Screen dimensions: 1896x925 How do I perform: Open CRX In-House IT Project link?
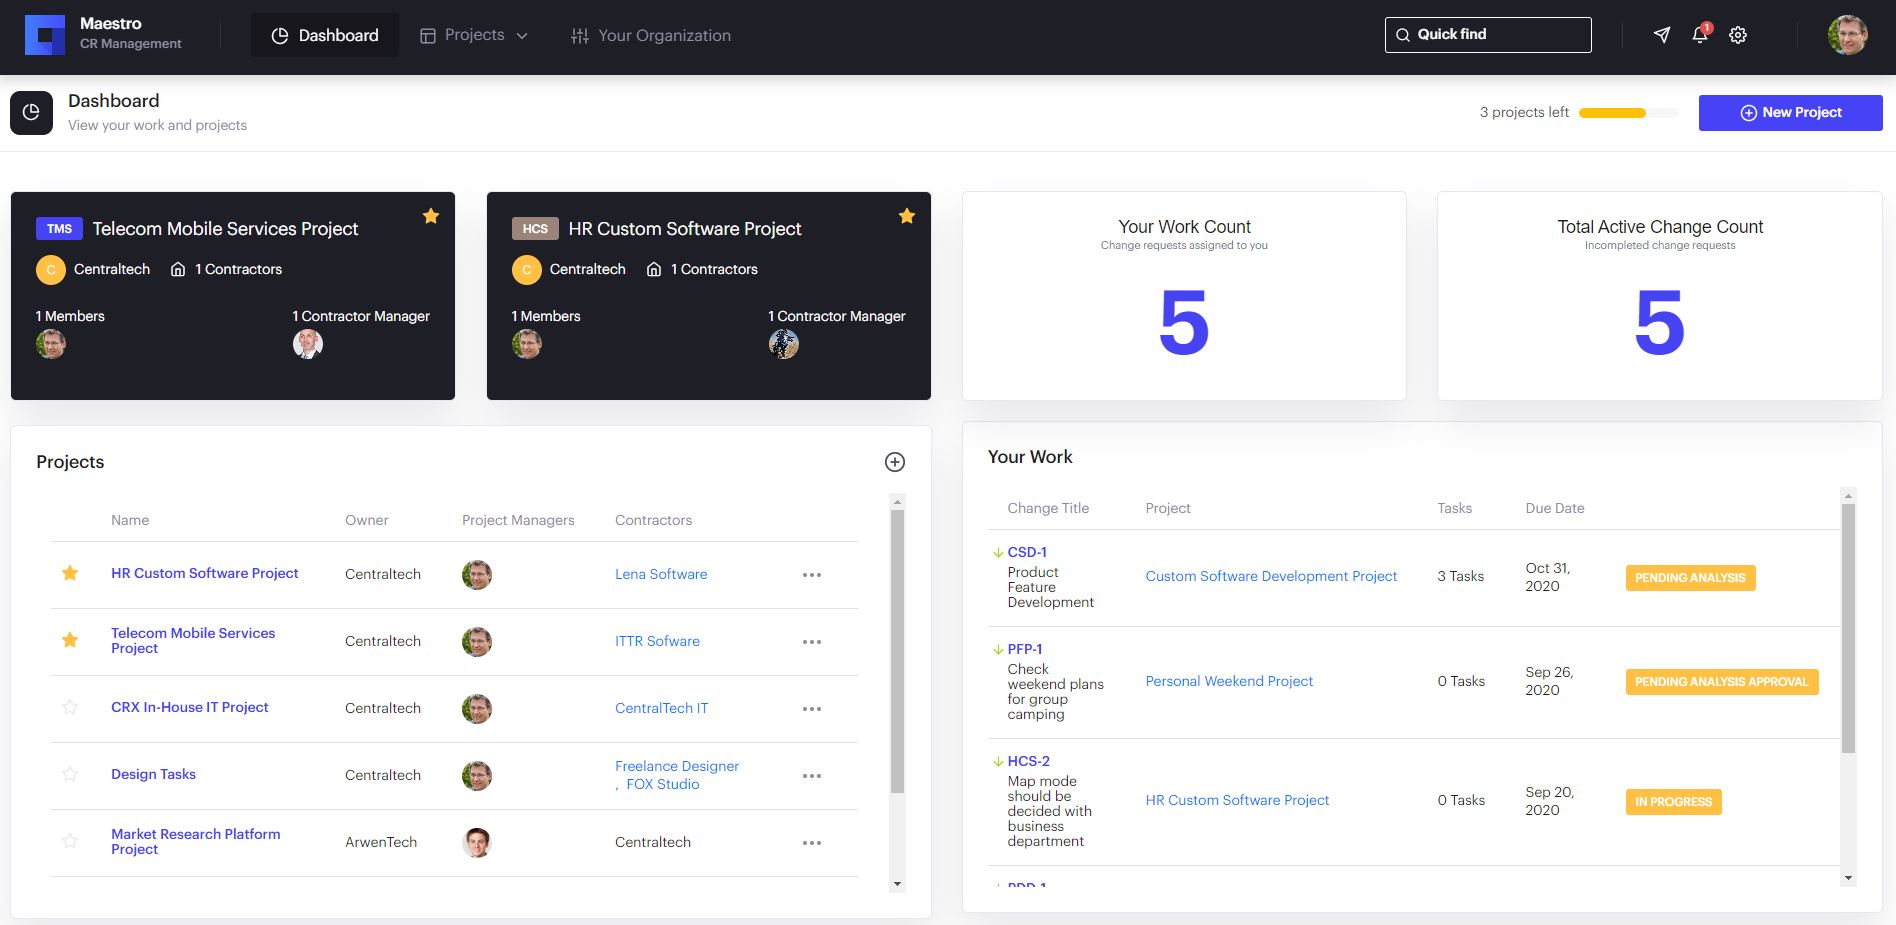click(x=190, y=707)
